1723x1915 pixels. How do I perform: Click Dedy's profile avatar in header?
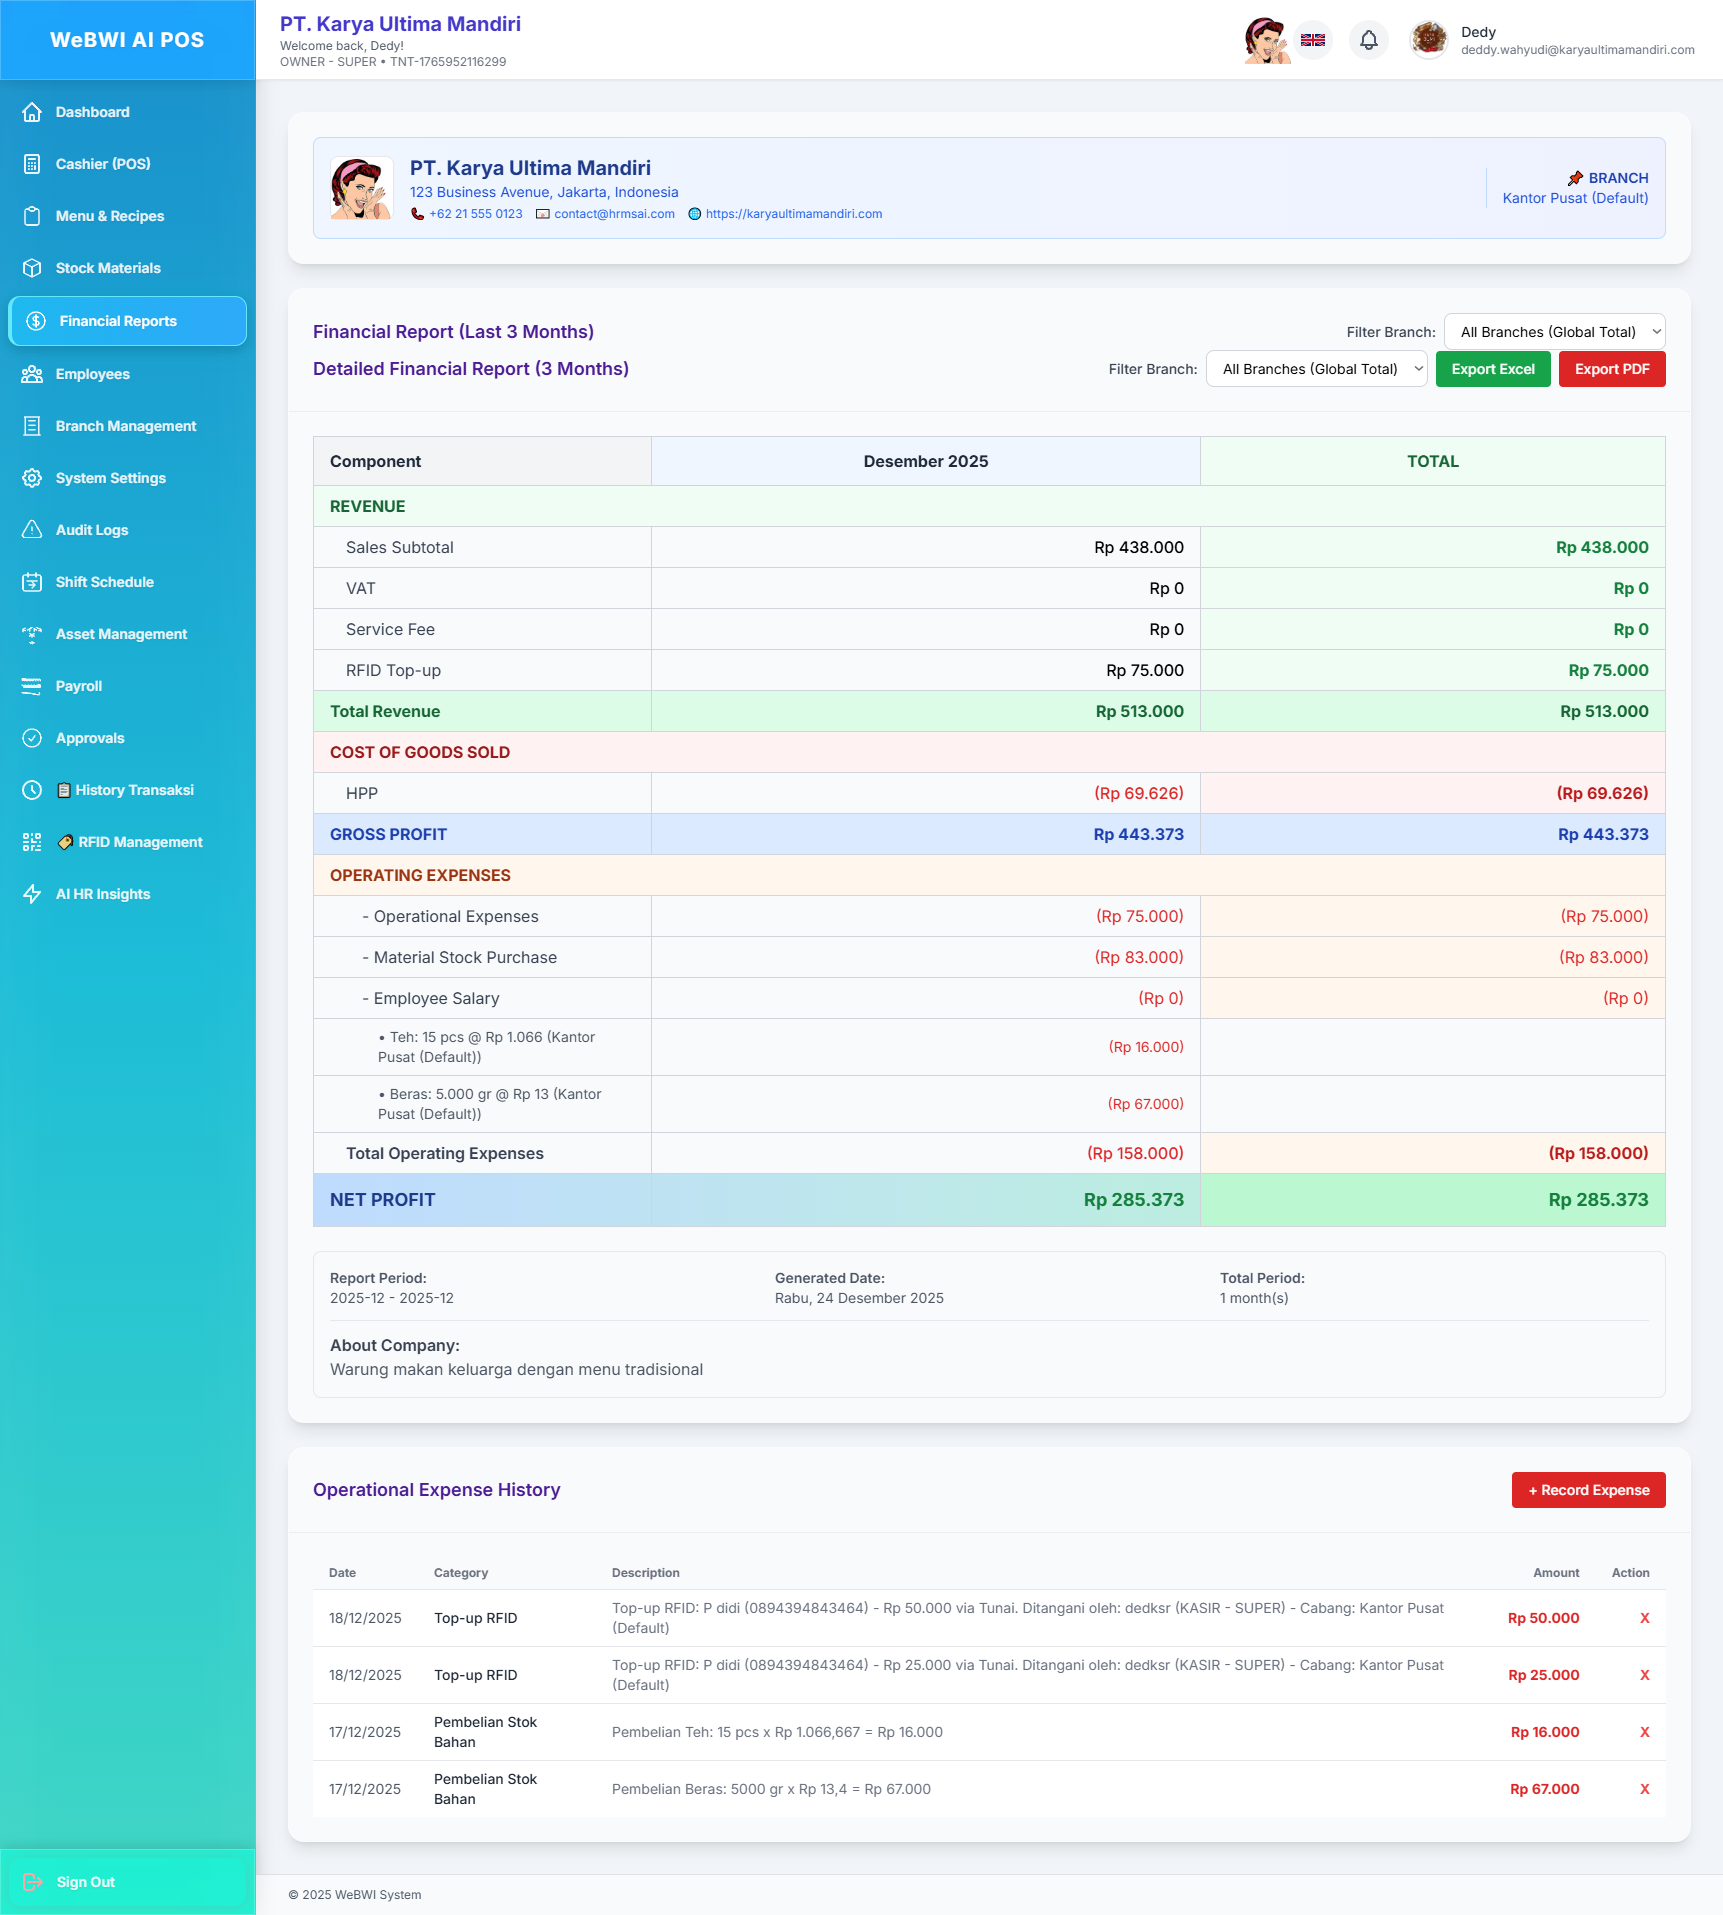click(1429, 40)
